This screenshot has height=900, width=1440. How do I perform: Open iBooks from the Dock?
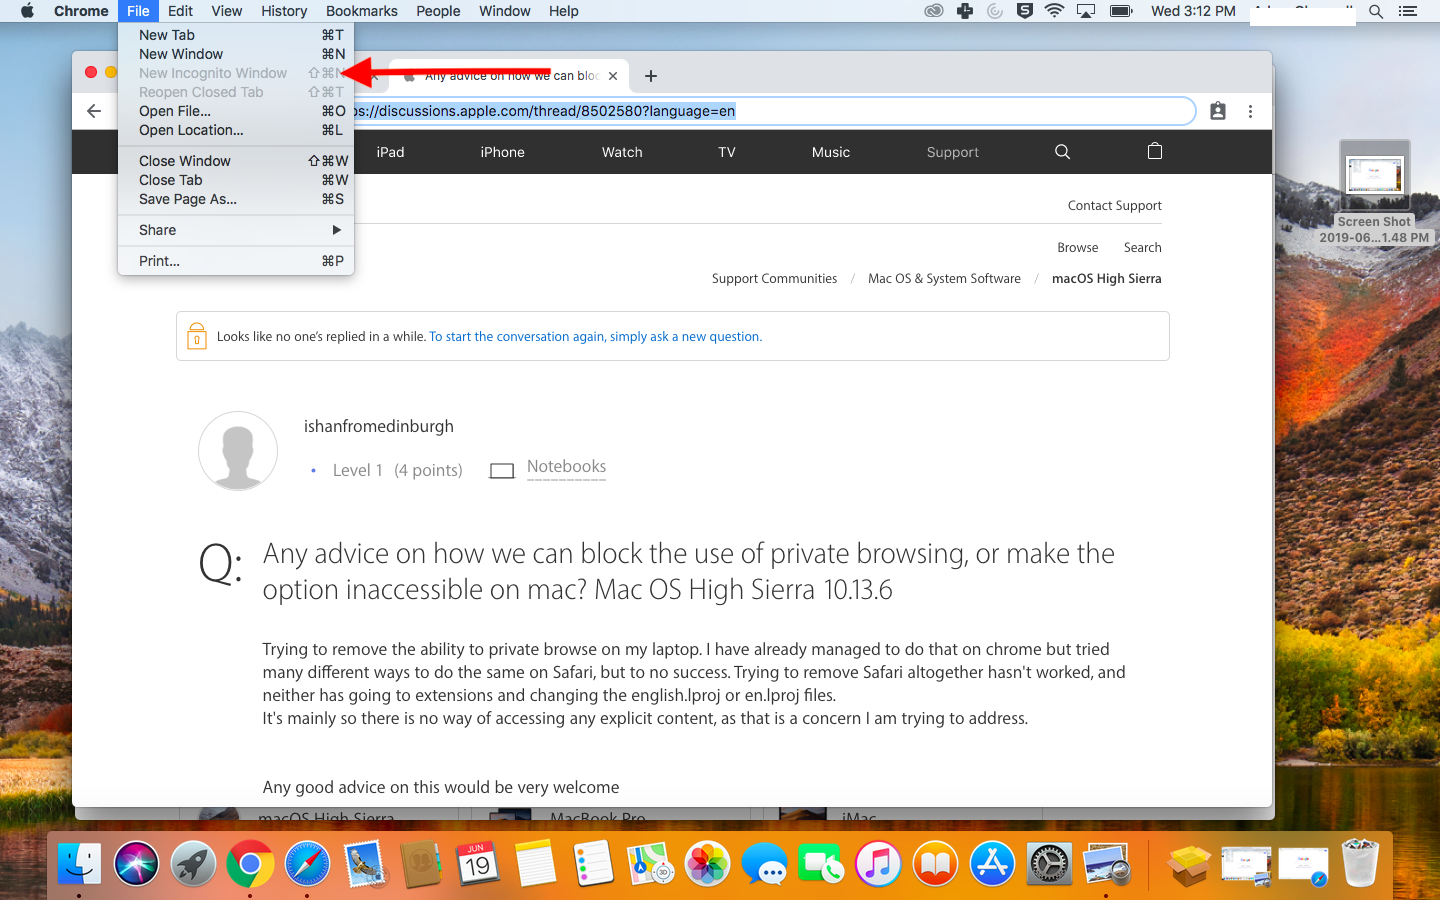tap(935, 864)
